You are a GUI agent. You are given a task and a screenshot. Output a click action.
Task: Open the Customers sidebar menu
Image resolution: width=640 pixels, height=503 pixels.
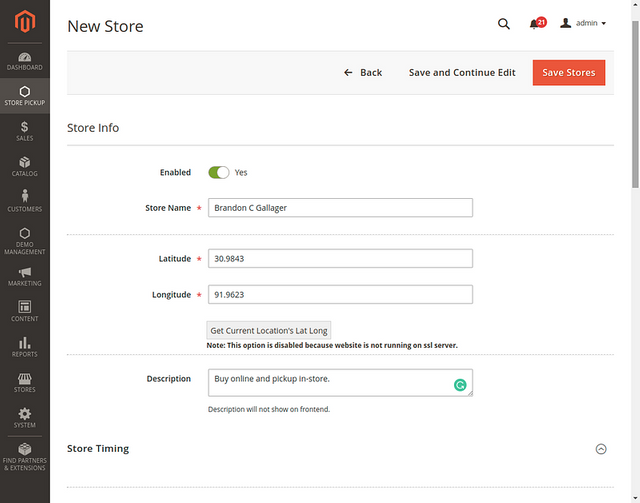(x=24, y=202)
